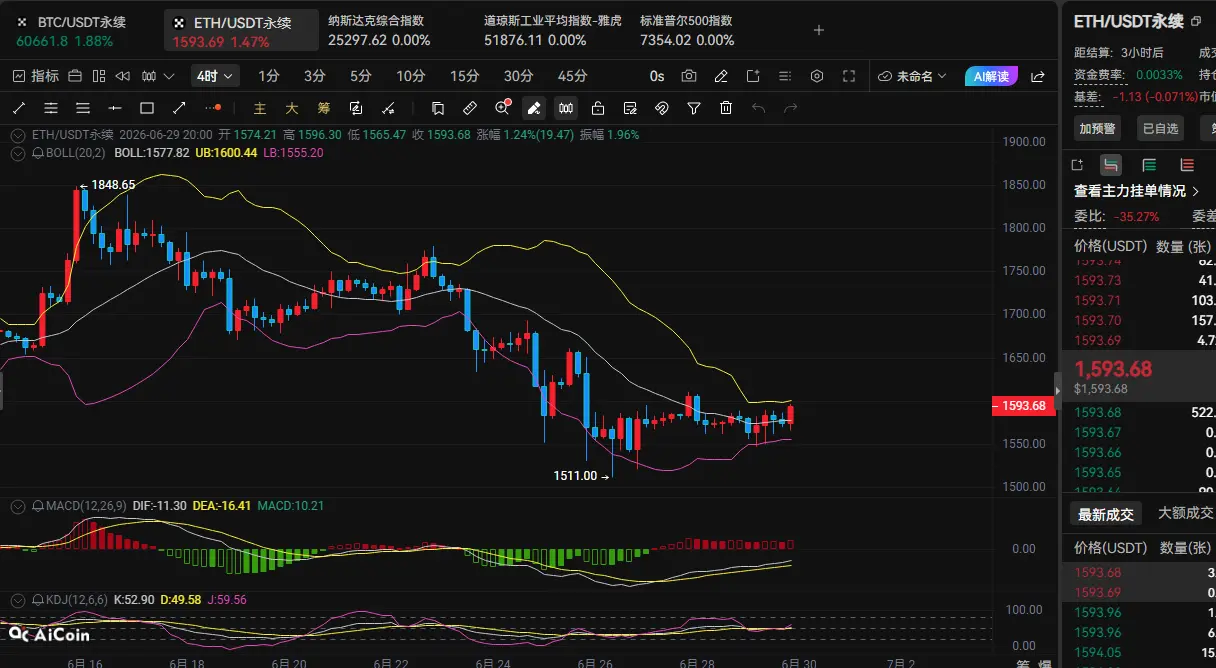
Task: Select the 15分 timeframe
Action: click(464, 76)
